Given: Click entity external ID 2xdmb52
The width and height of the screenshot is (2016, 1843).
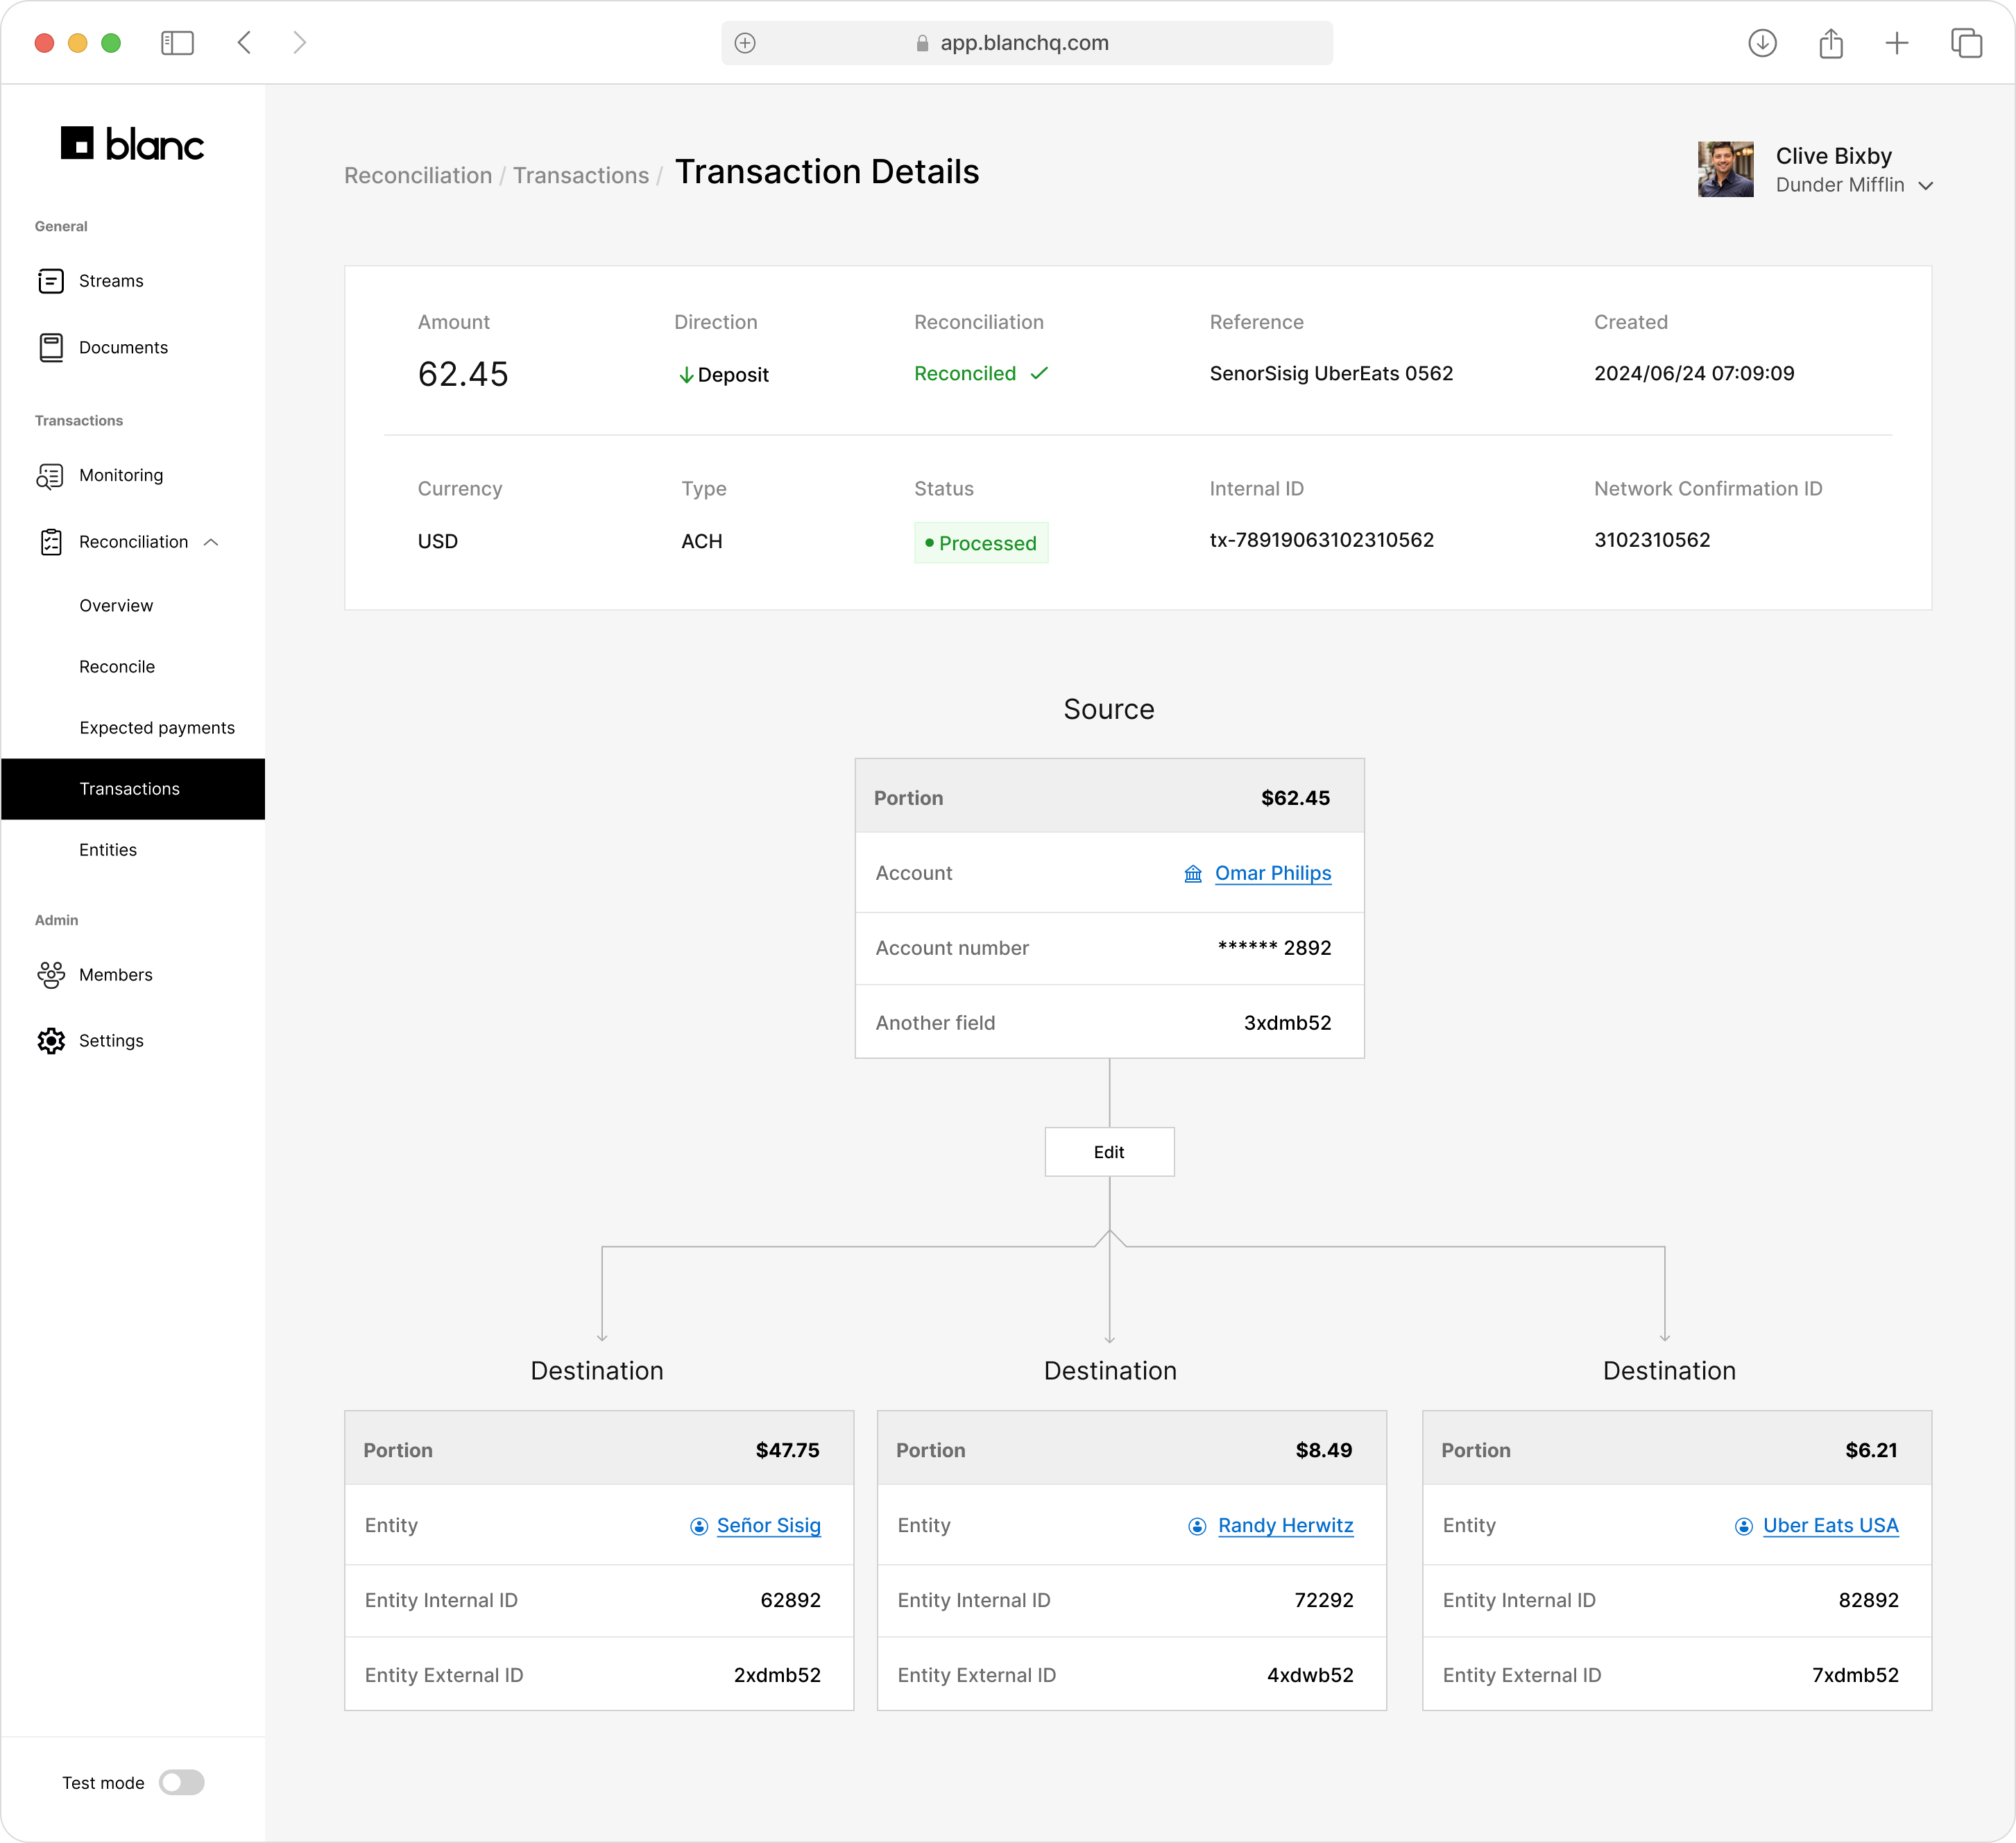Looking at the screenshot, I should pos(777,1675).
